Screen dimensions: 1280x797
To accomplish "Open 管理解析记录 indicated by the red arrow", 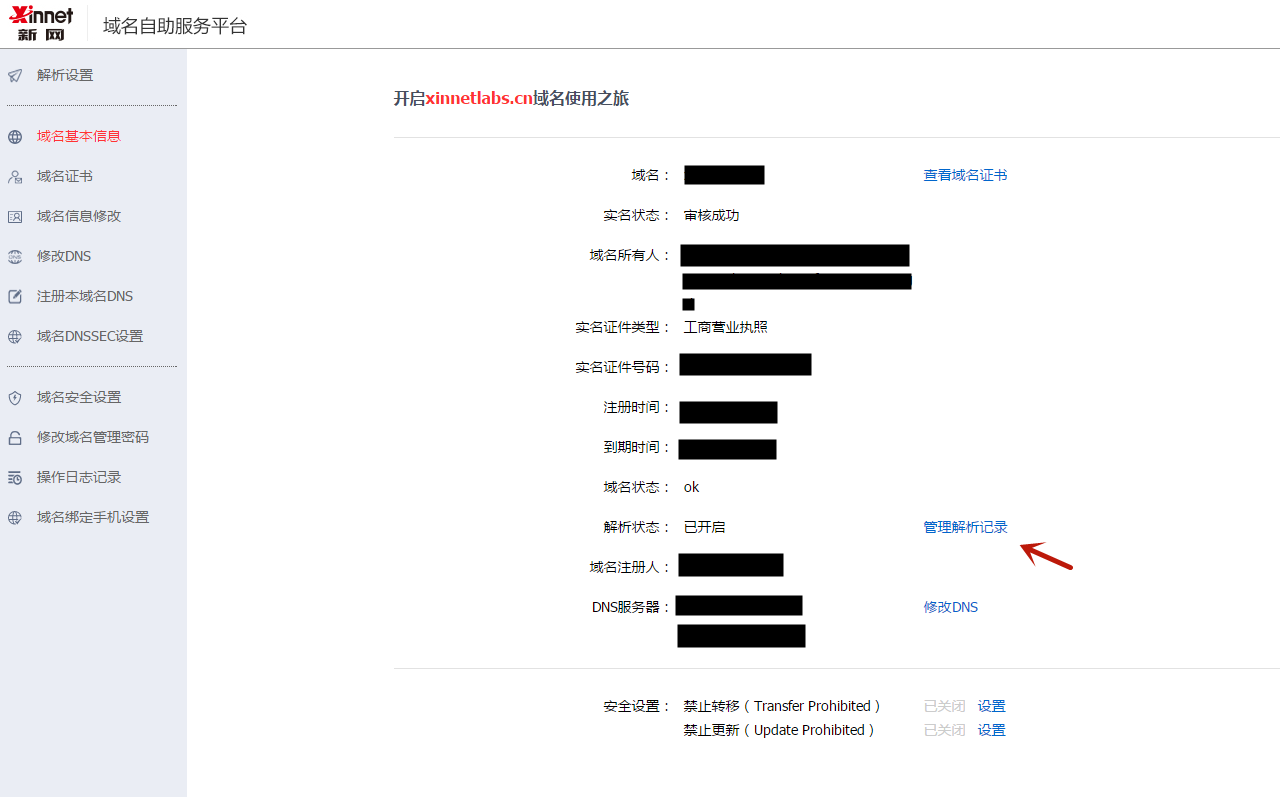I will pos(965,526).
